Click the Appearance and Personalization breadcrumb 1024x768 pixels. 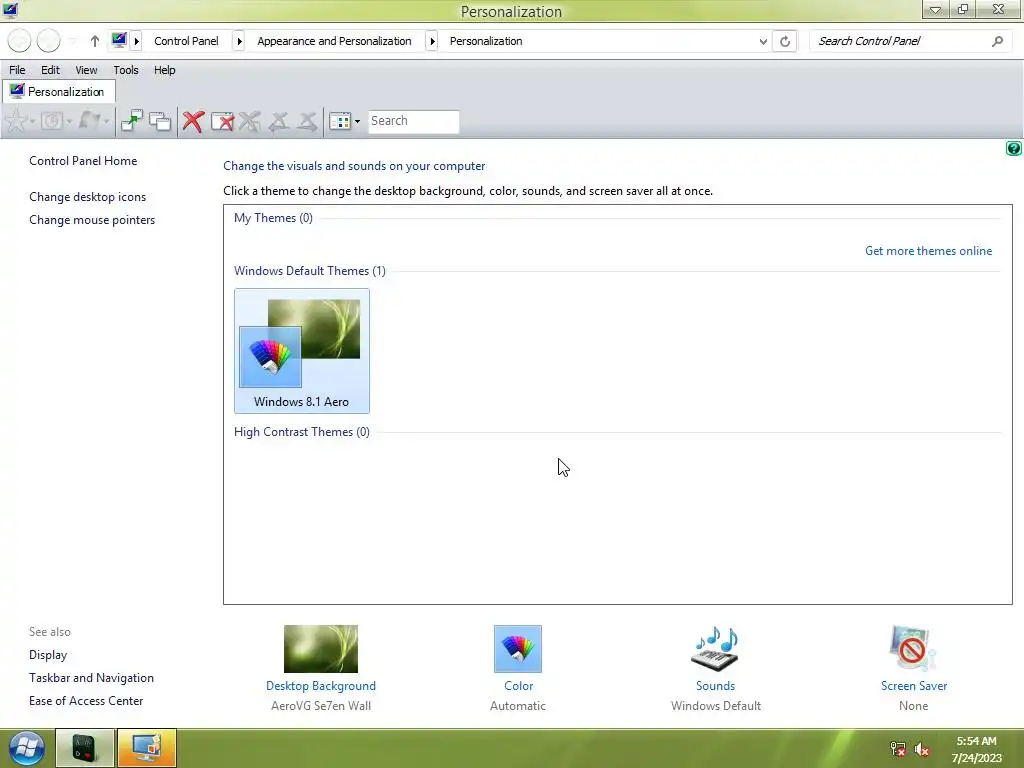[x=334, y=41]
